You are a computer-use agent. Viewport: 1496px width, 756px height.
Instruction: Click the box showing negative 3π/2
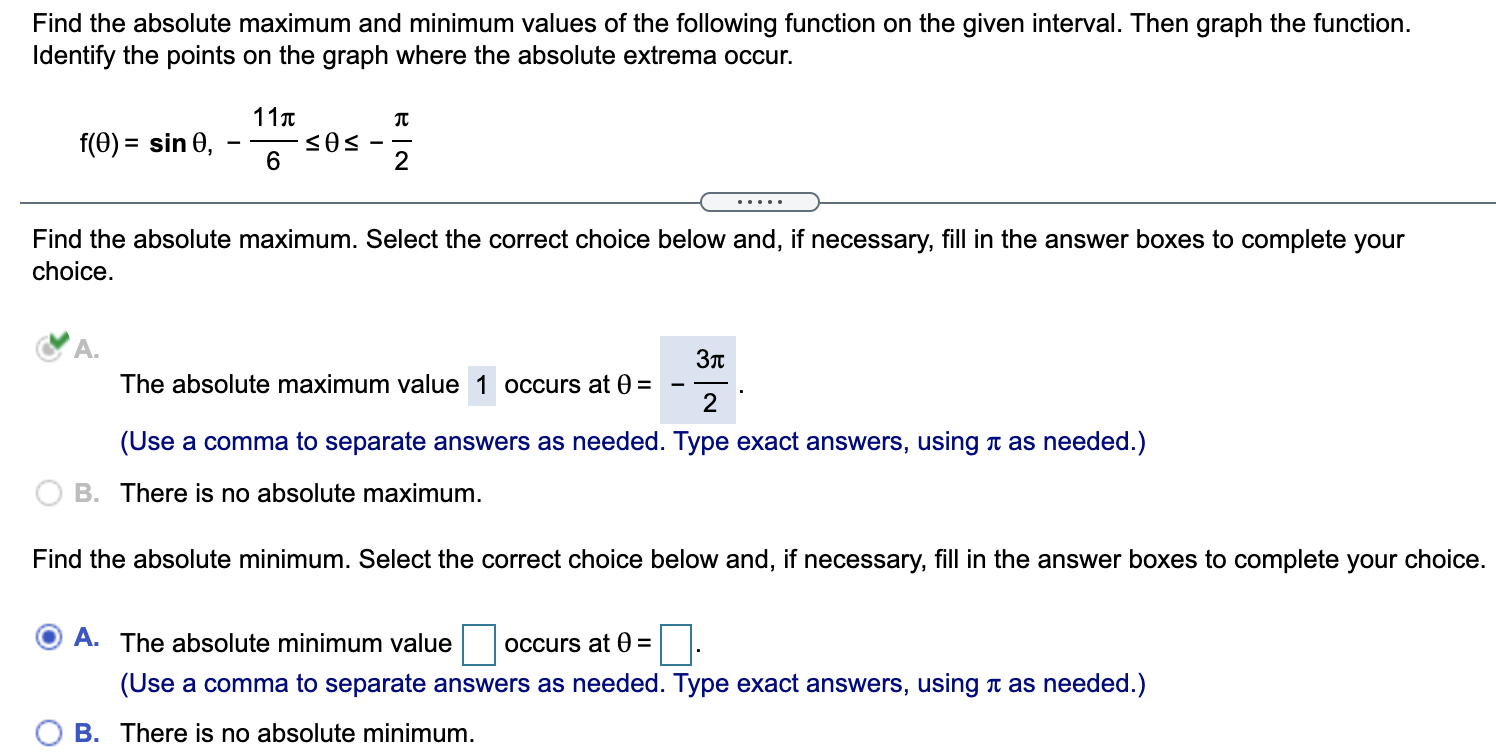click(700, 384)
